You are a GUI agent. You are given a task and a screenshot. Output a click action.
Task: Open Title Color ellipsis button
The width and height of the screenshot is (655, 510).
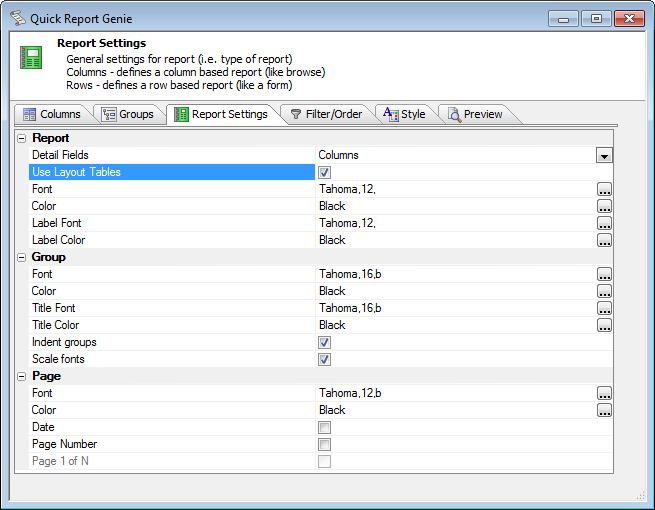pos(604,325)
